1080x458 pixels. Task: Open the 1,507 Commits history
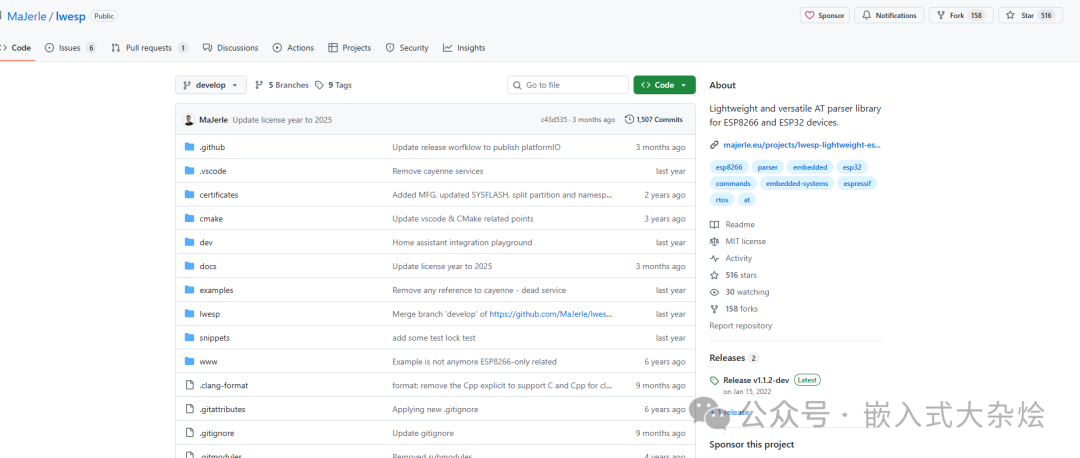tap(654, 120)
